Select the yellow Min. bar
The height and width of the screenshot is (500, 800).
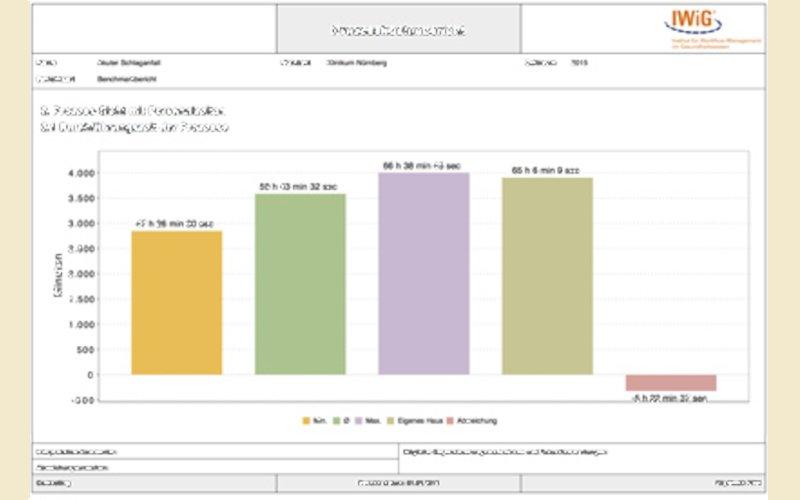pos(177,303)
